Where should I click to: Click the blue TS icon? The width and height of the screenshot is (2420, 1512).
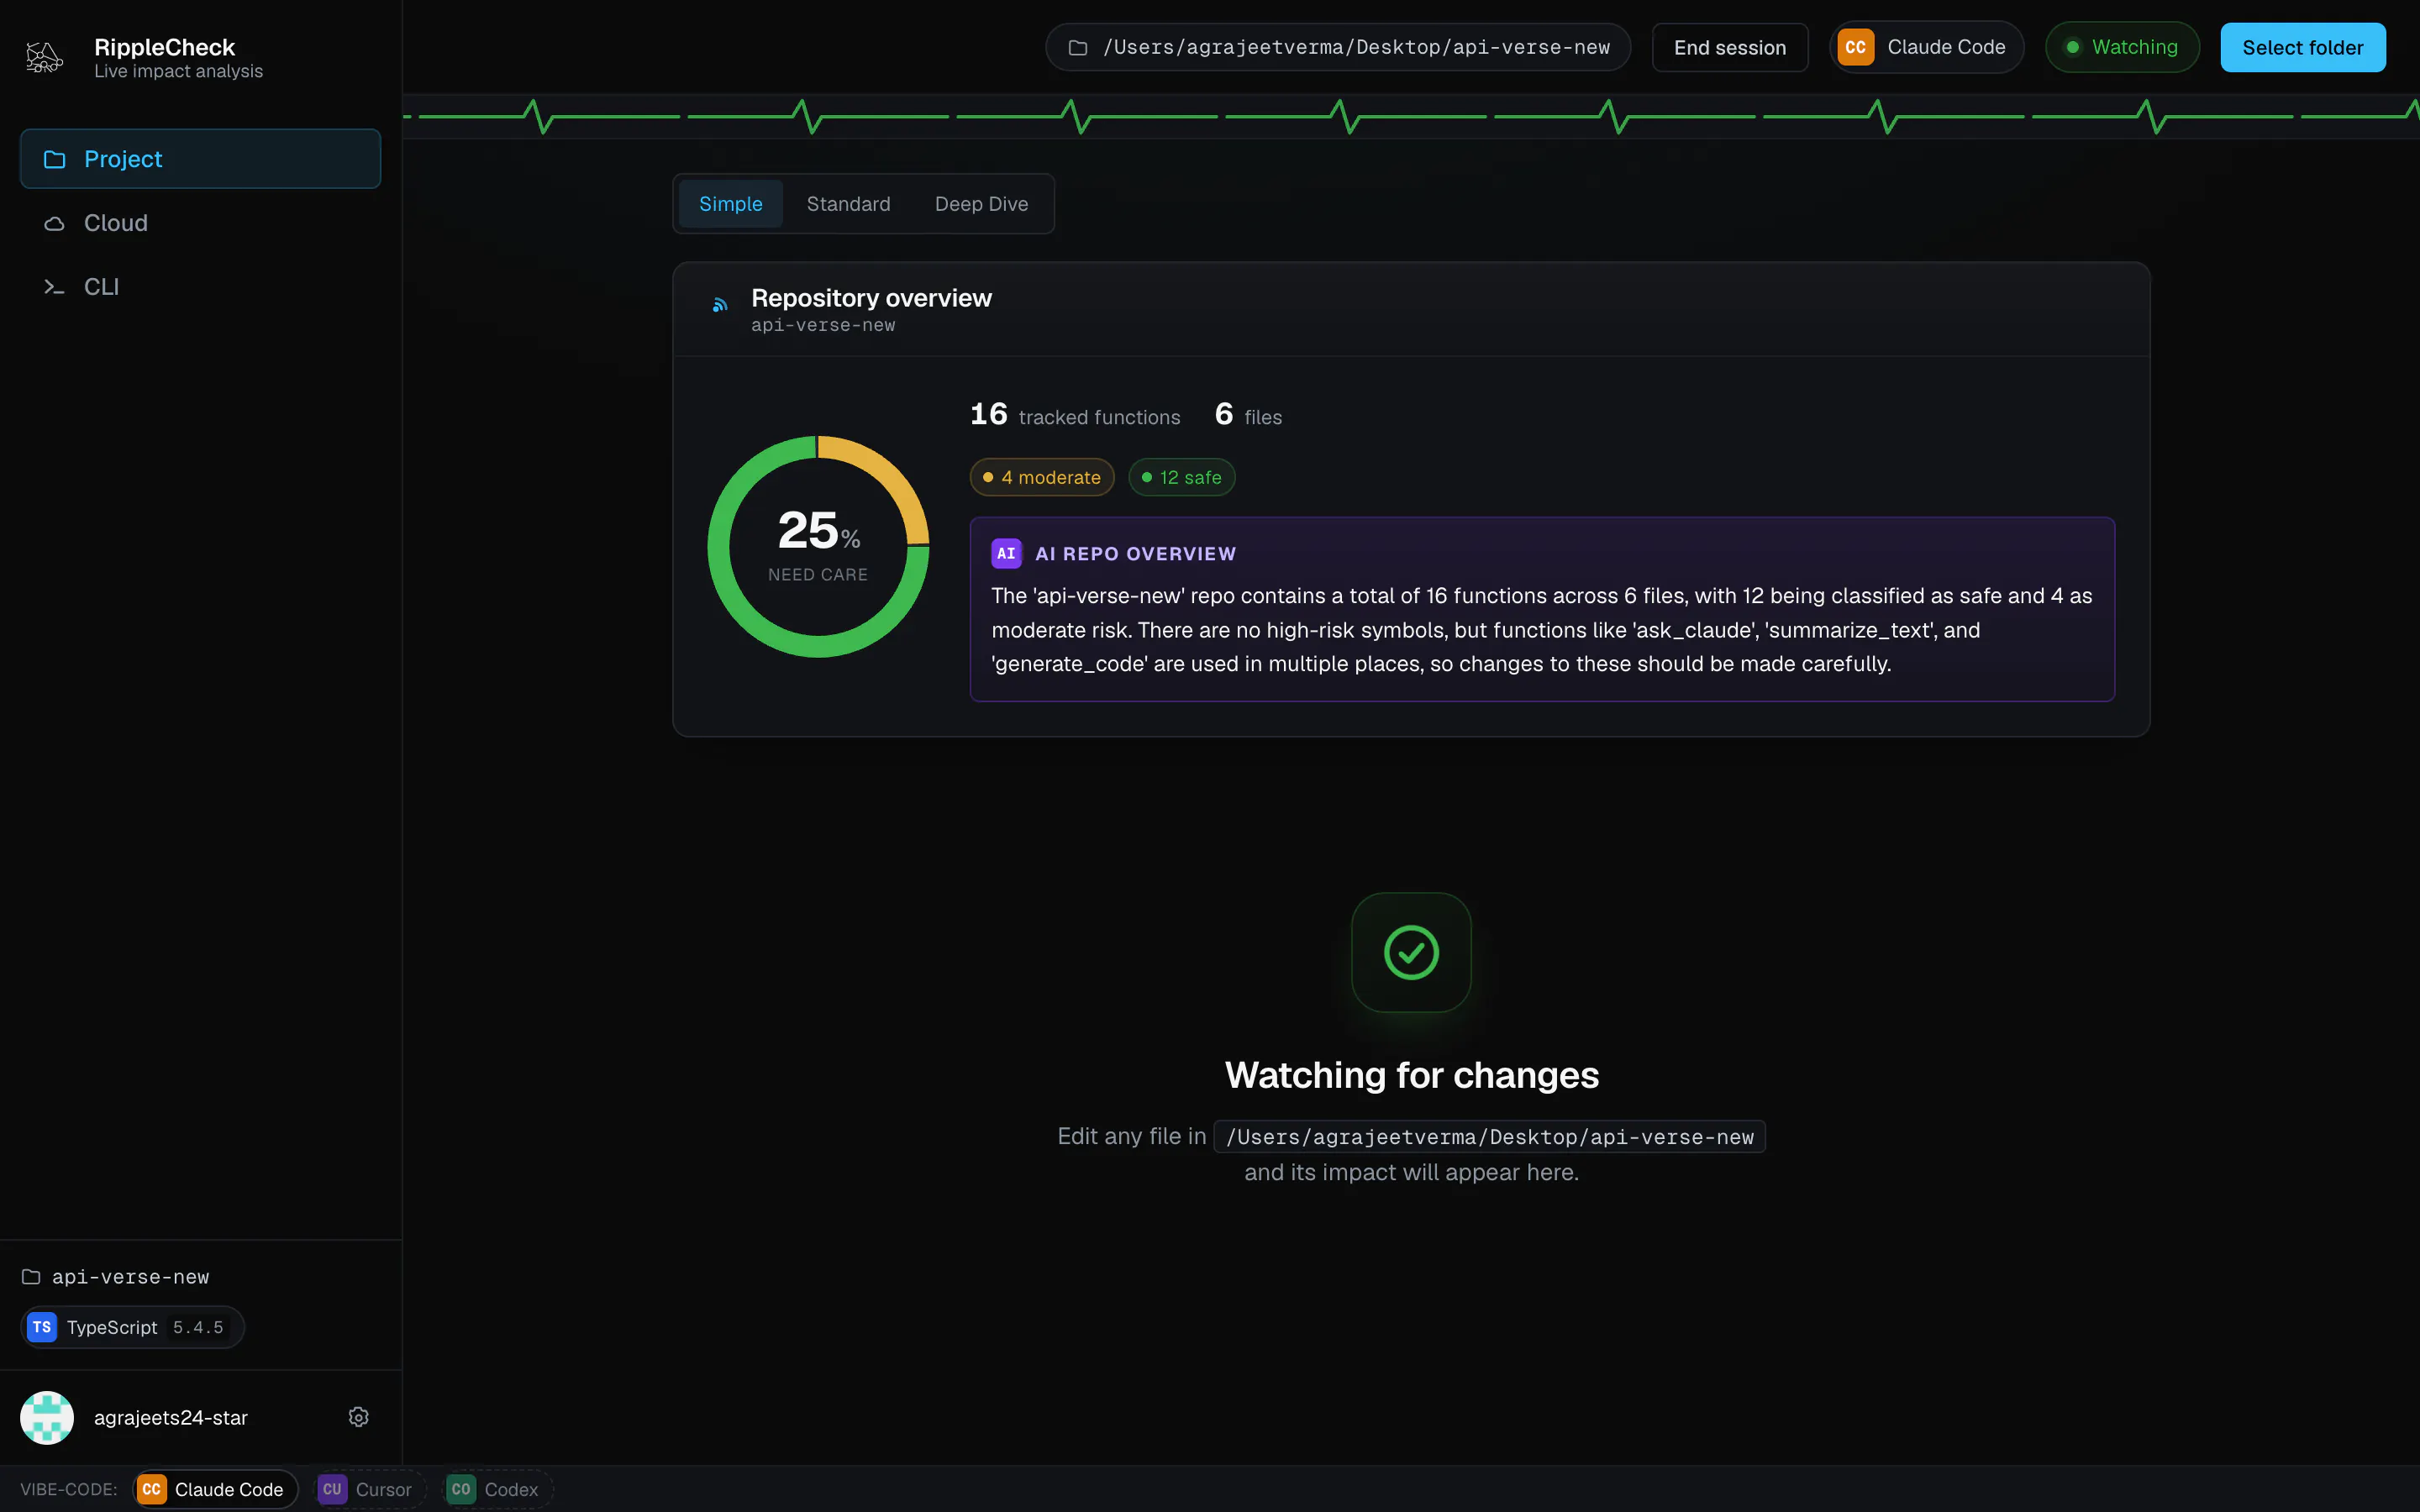point(42,1327)
